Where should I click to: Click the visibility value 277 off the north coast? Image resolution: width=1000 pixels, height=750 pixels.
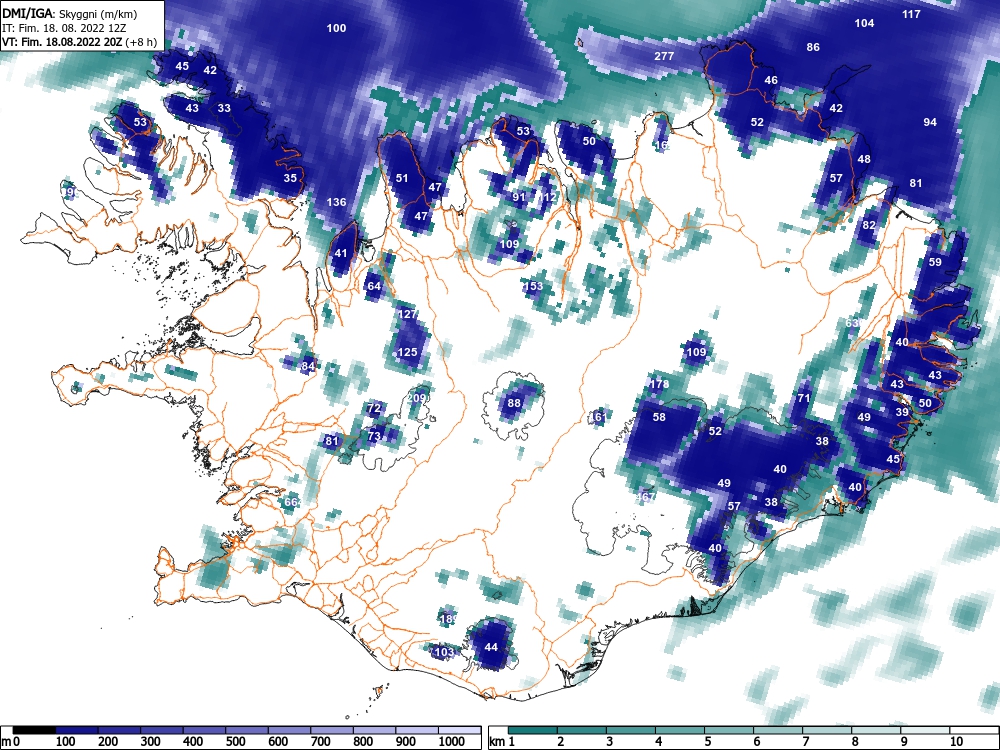coord(664,56)
